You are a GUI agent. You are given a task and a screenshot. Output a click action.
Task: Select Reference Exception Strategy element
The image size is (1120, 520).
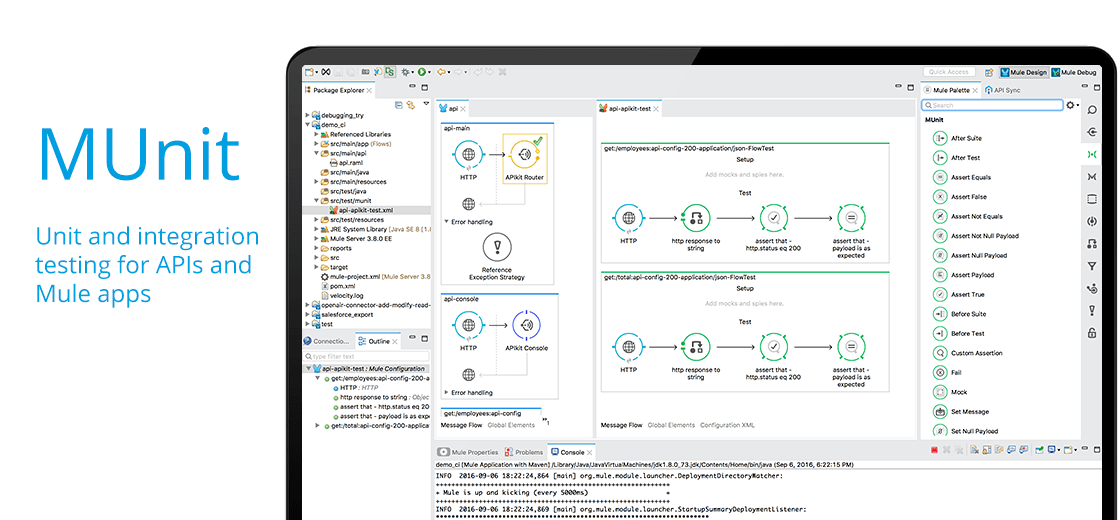click(497, 256)
